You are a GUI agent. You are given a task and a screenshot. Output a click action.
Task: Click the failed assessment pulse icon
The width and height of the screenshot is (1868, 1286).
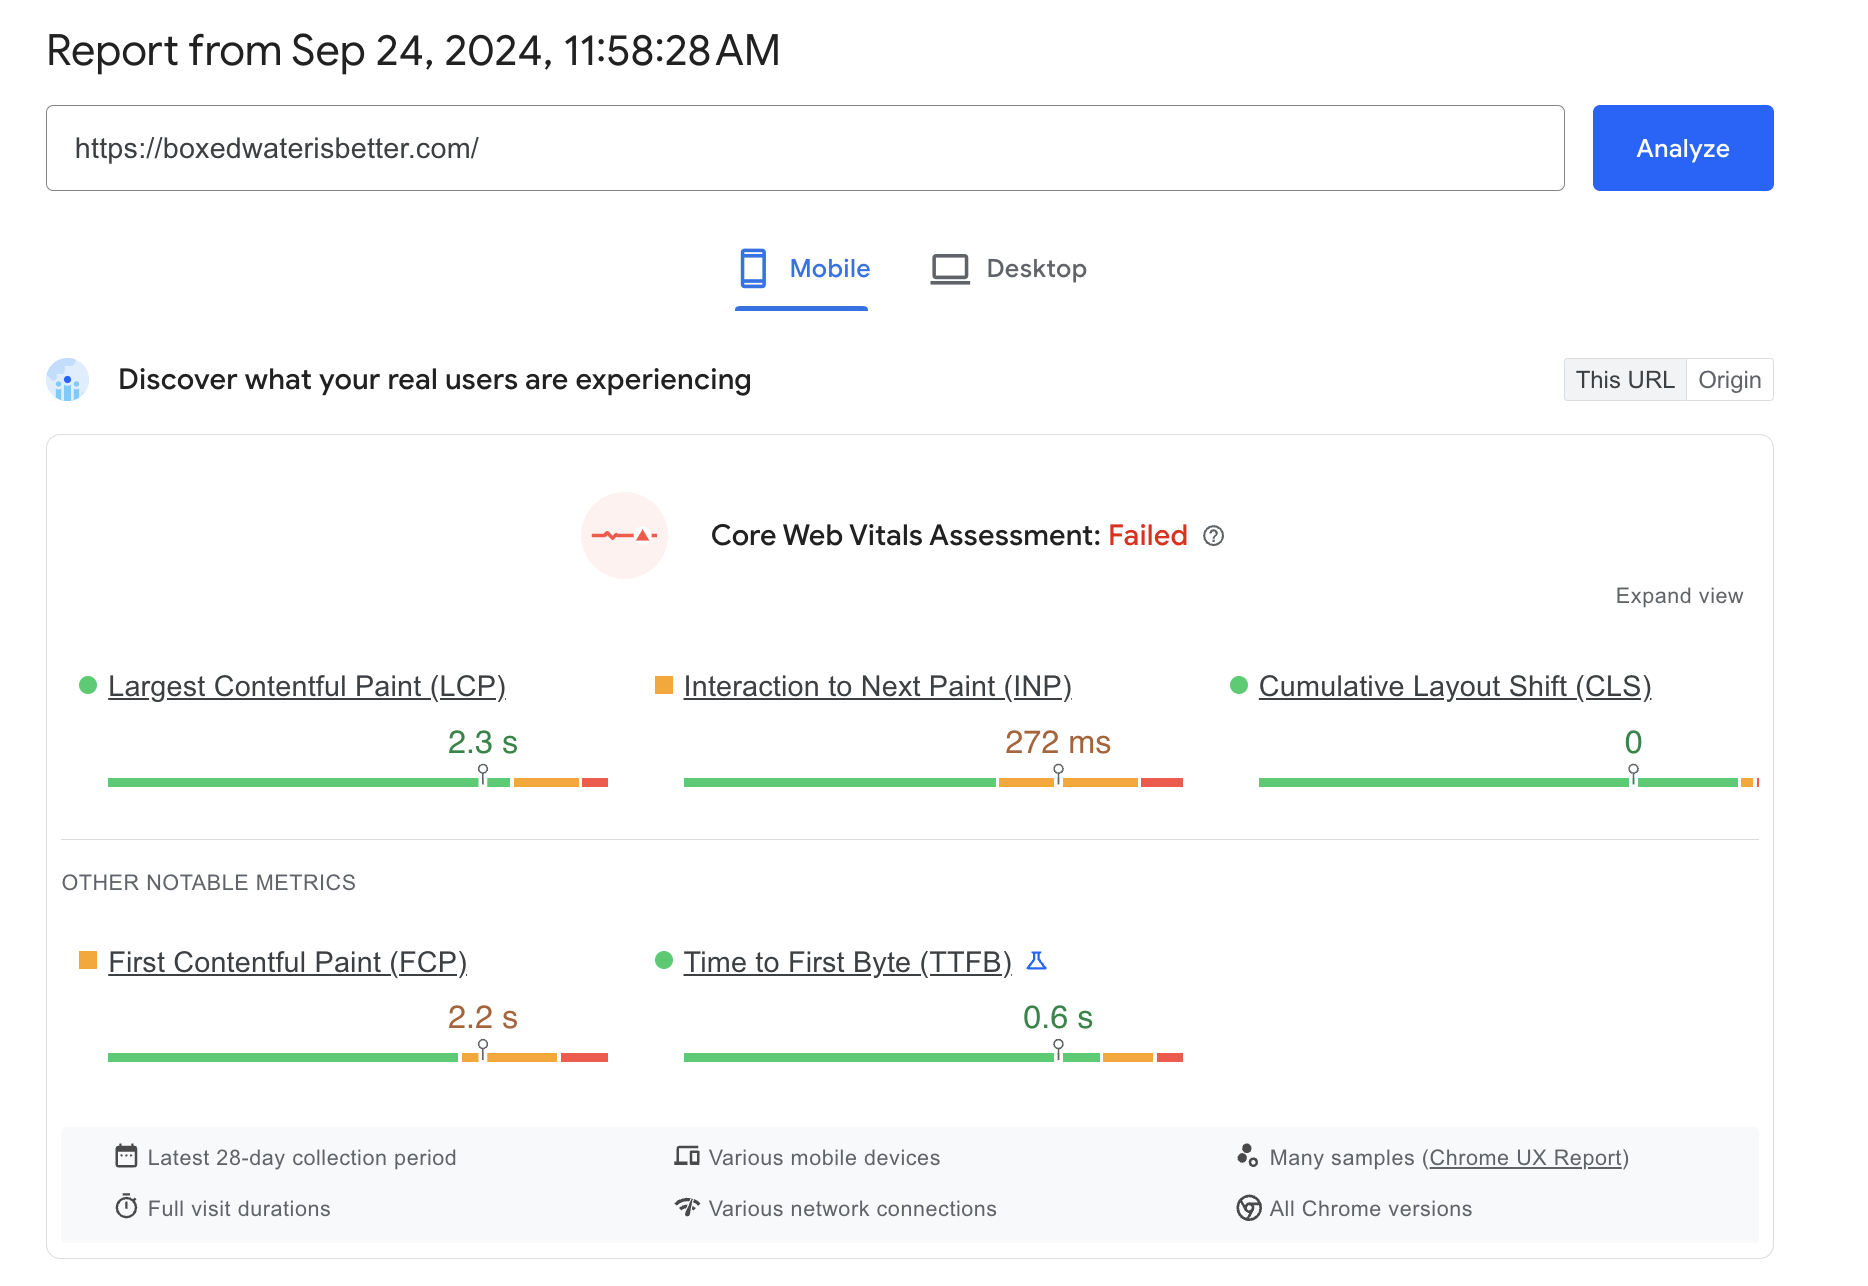point(624,536)
